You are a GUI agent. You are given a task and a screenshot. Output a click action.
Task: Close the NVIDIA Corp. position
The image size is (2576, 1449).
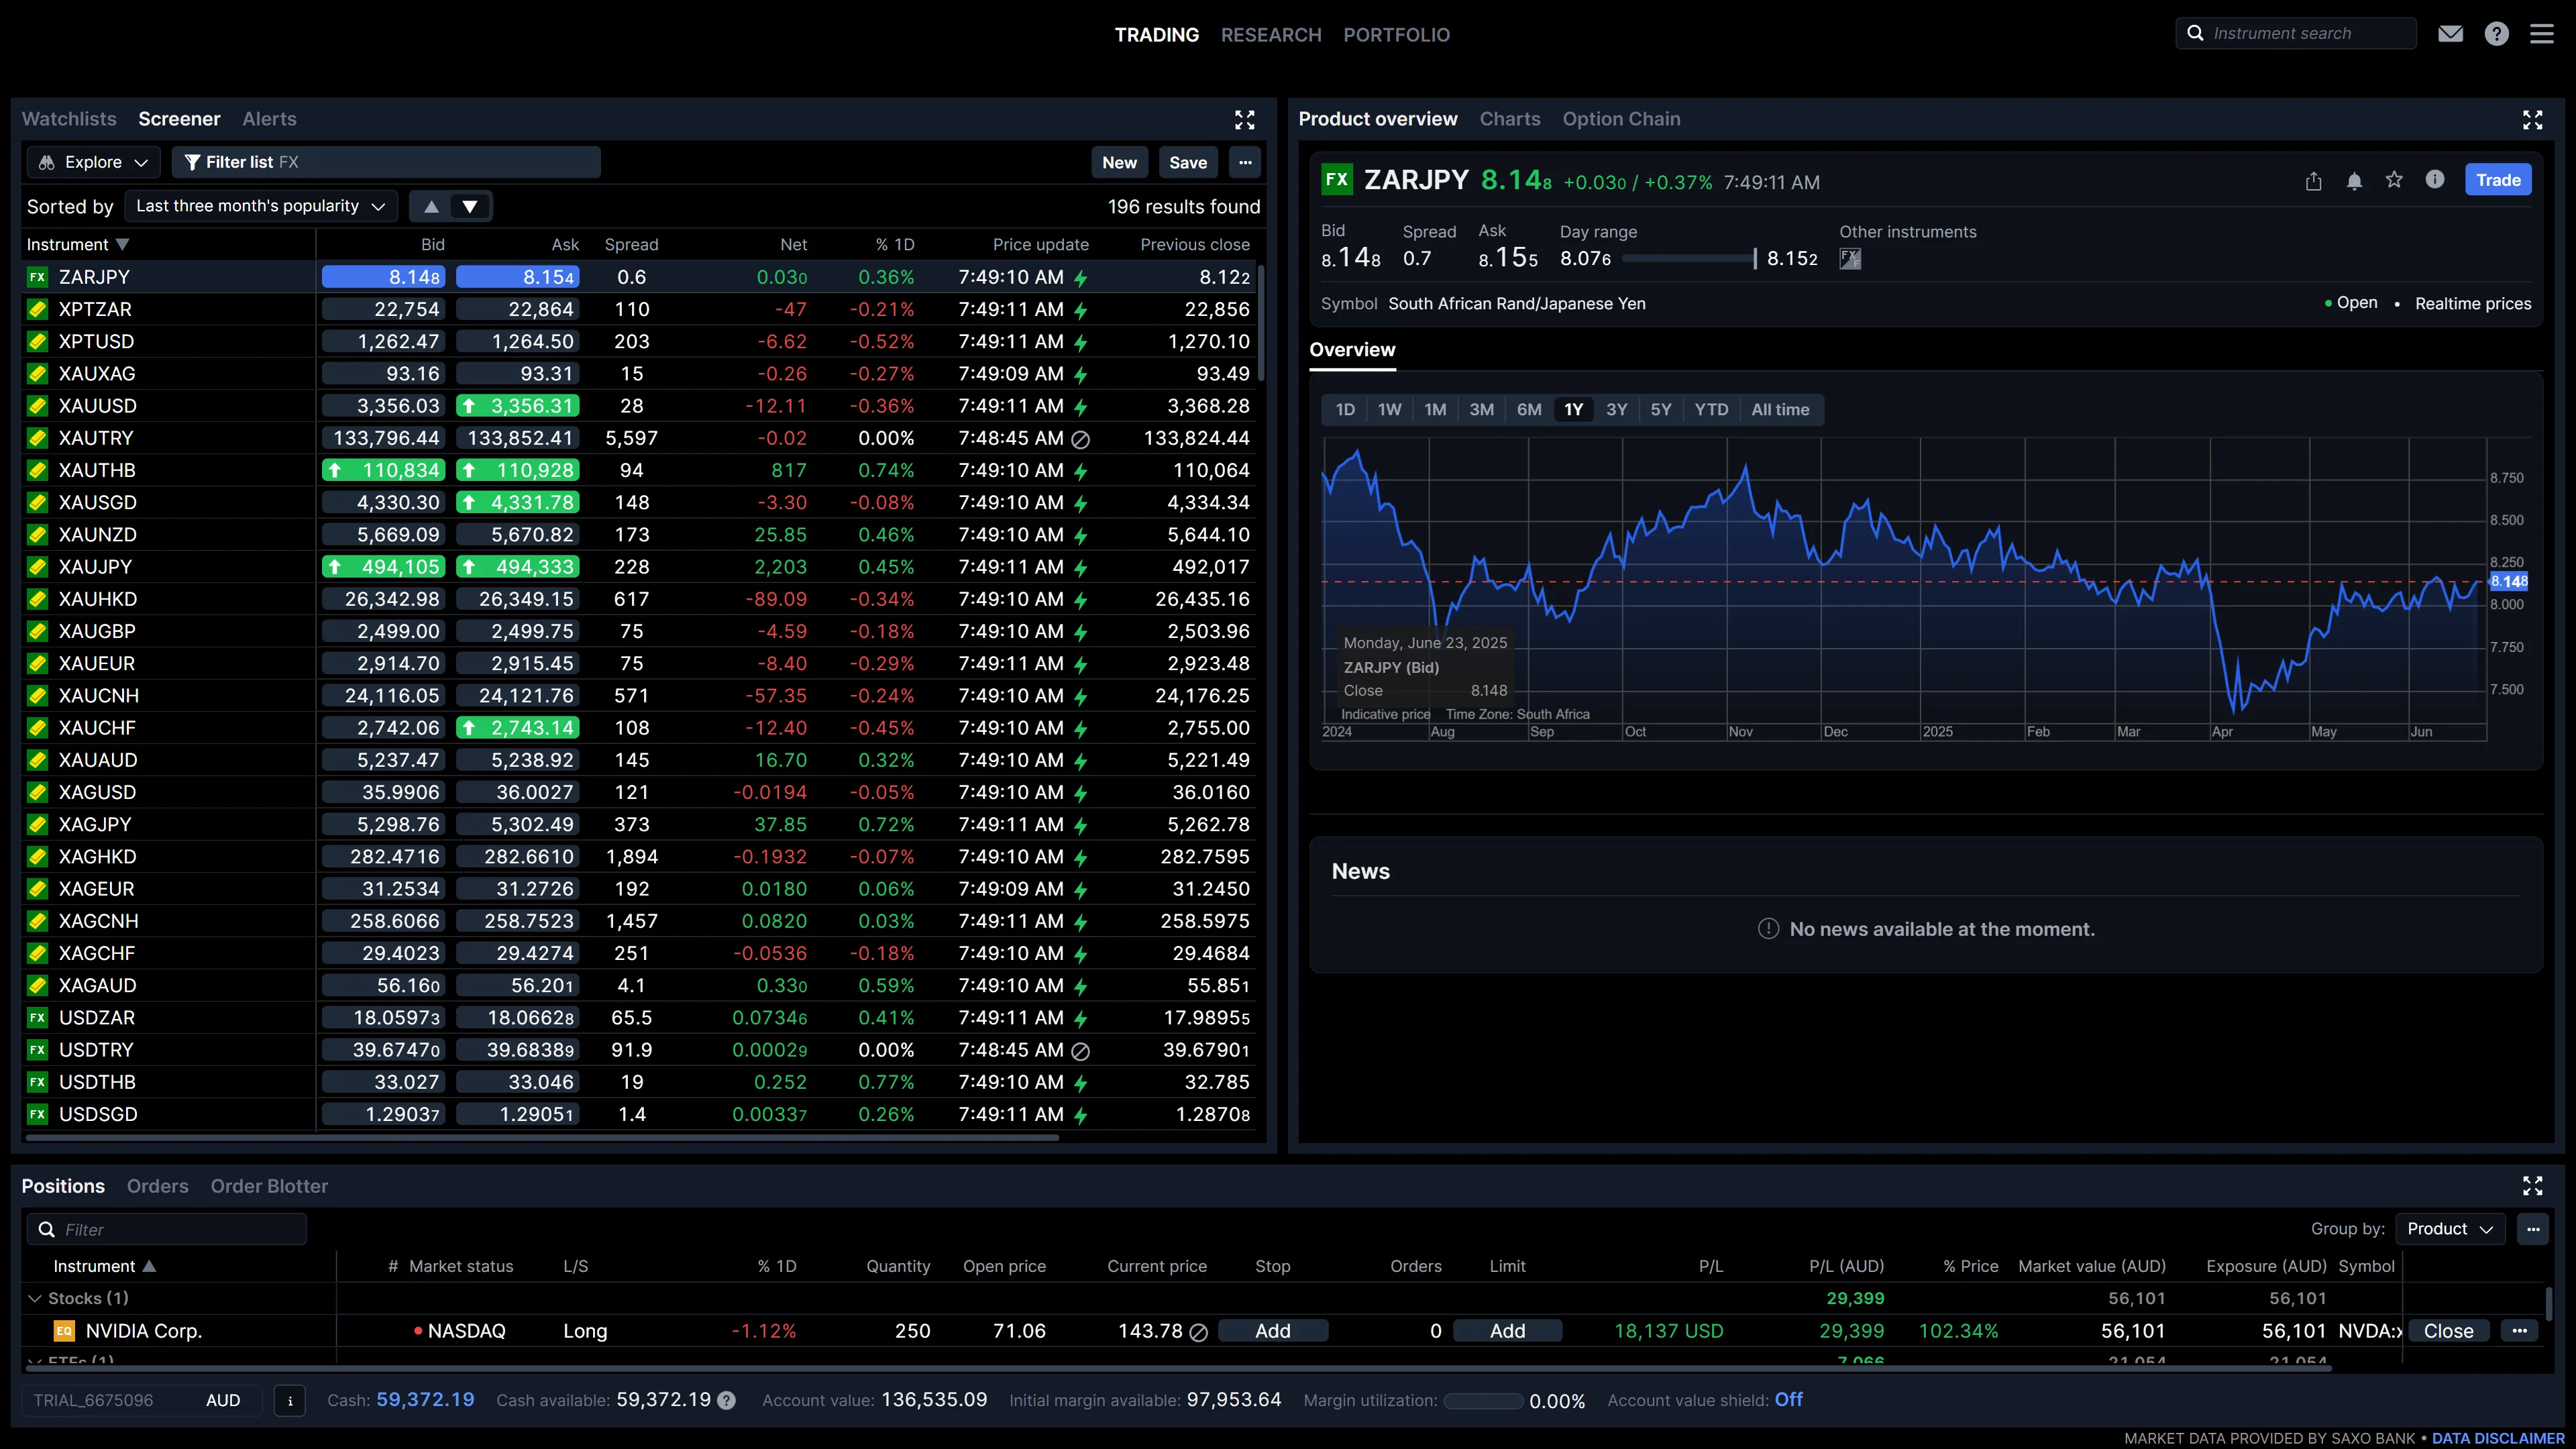click(2448, 1331)
